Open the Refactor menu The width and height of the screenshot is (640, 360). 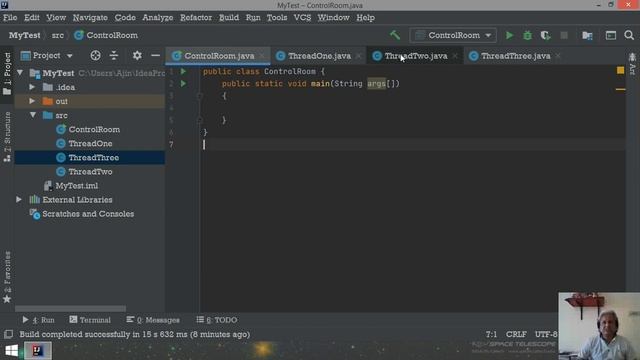click(196, 18)
